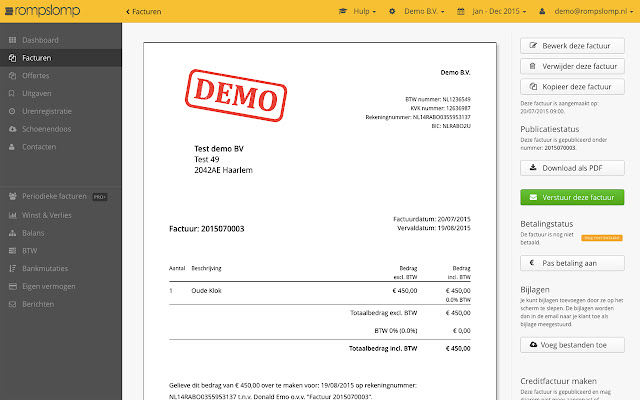The width and height of the screenshot is (640, 400).
Task: Click the orange Nog niet betaald badge
Action: [x=602, y=238]
